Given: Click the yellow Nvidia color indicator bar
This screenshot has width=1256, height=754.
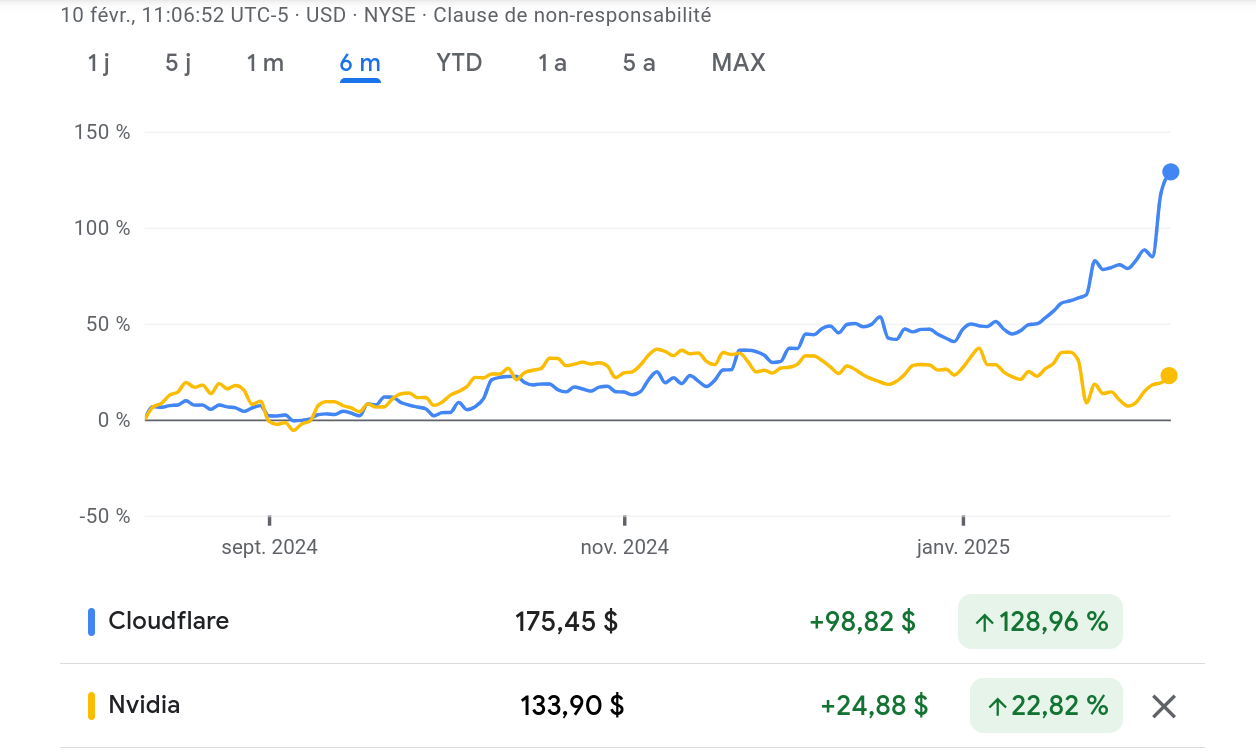Looking at the screenshot, I should [x=91, y=705].
